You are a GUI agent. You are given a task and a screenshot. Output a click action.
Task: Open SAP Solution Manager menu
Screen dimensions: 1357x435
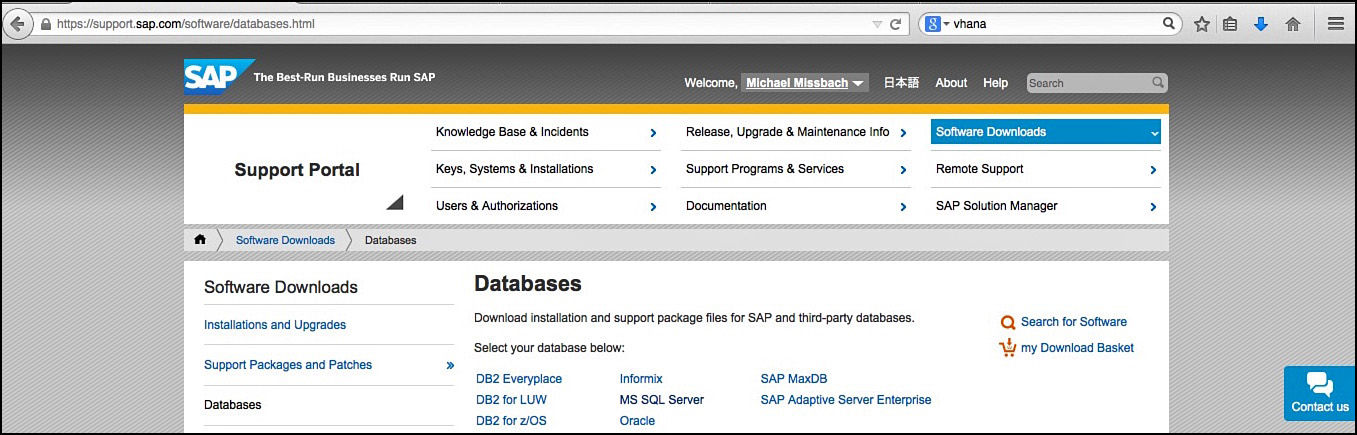click(1046, 206)
